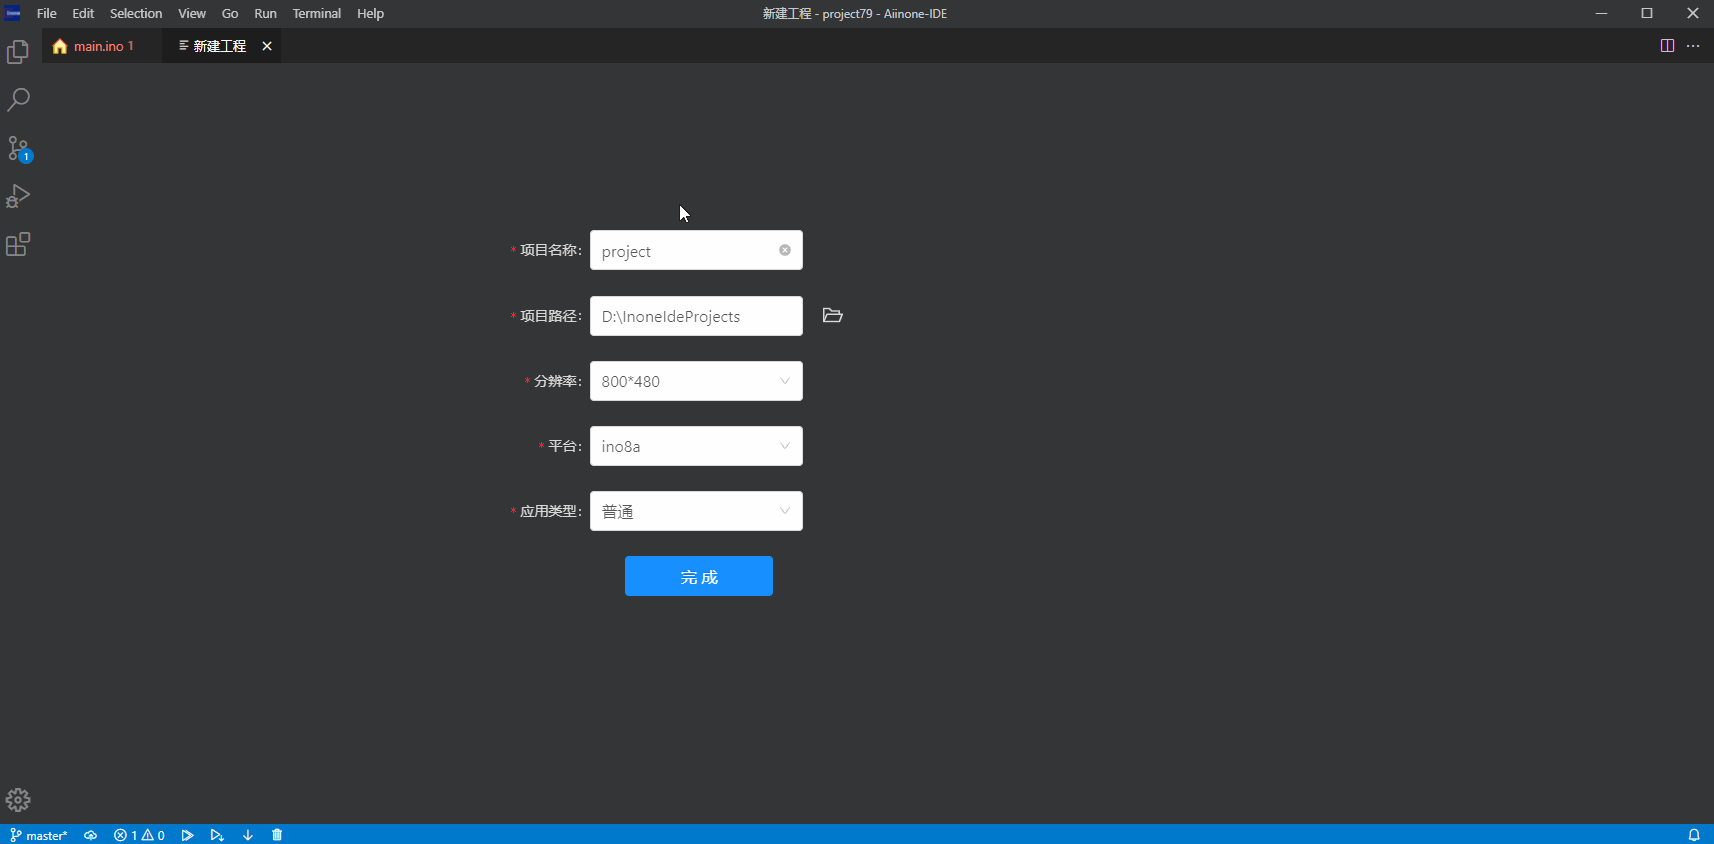Open the Run menu
This screenshot has height=844, width=1714.
point(265,13)
